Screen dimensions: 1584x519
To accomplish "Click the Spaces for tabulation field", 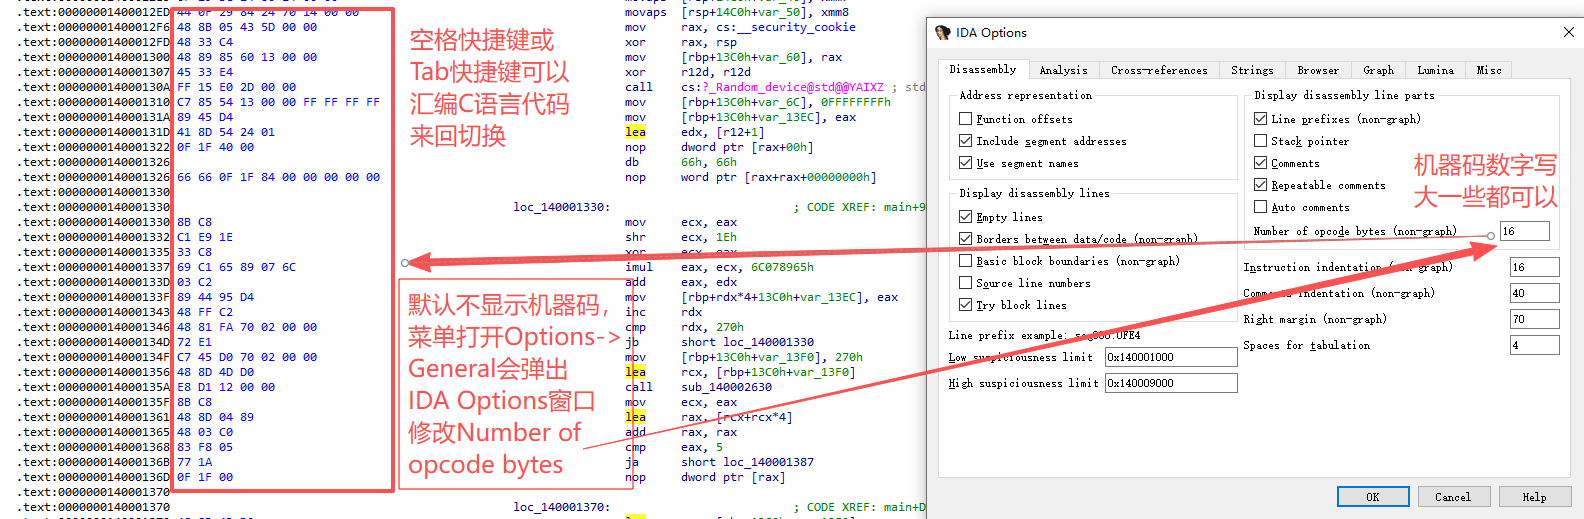I will pyautogui.click(x=1534, y=345).
